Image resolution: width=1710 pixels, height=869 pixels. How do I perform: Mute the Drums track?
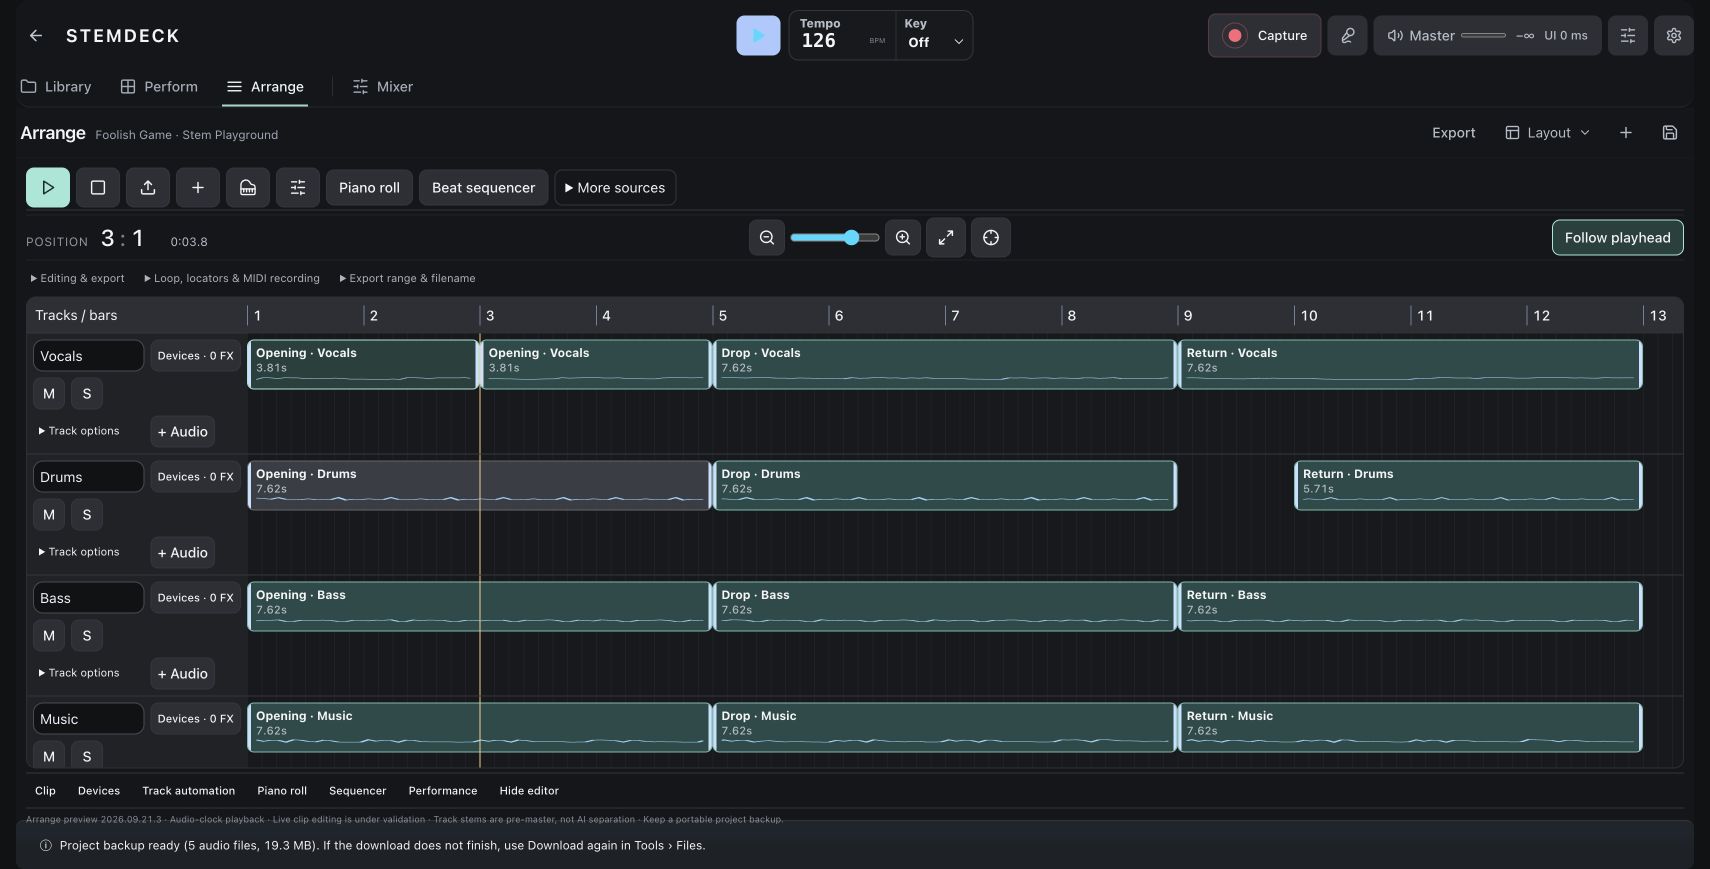[x=49, y=515]
